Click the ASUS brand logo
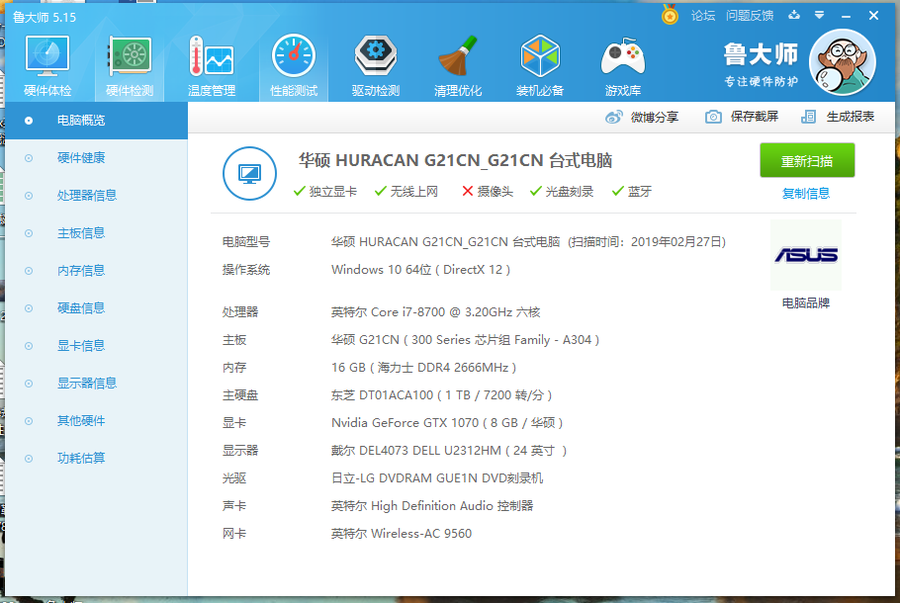This screenshot has height=603, width=900. [806, 255]
